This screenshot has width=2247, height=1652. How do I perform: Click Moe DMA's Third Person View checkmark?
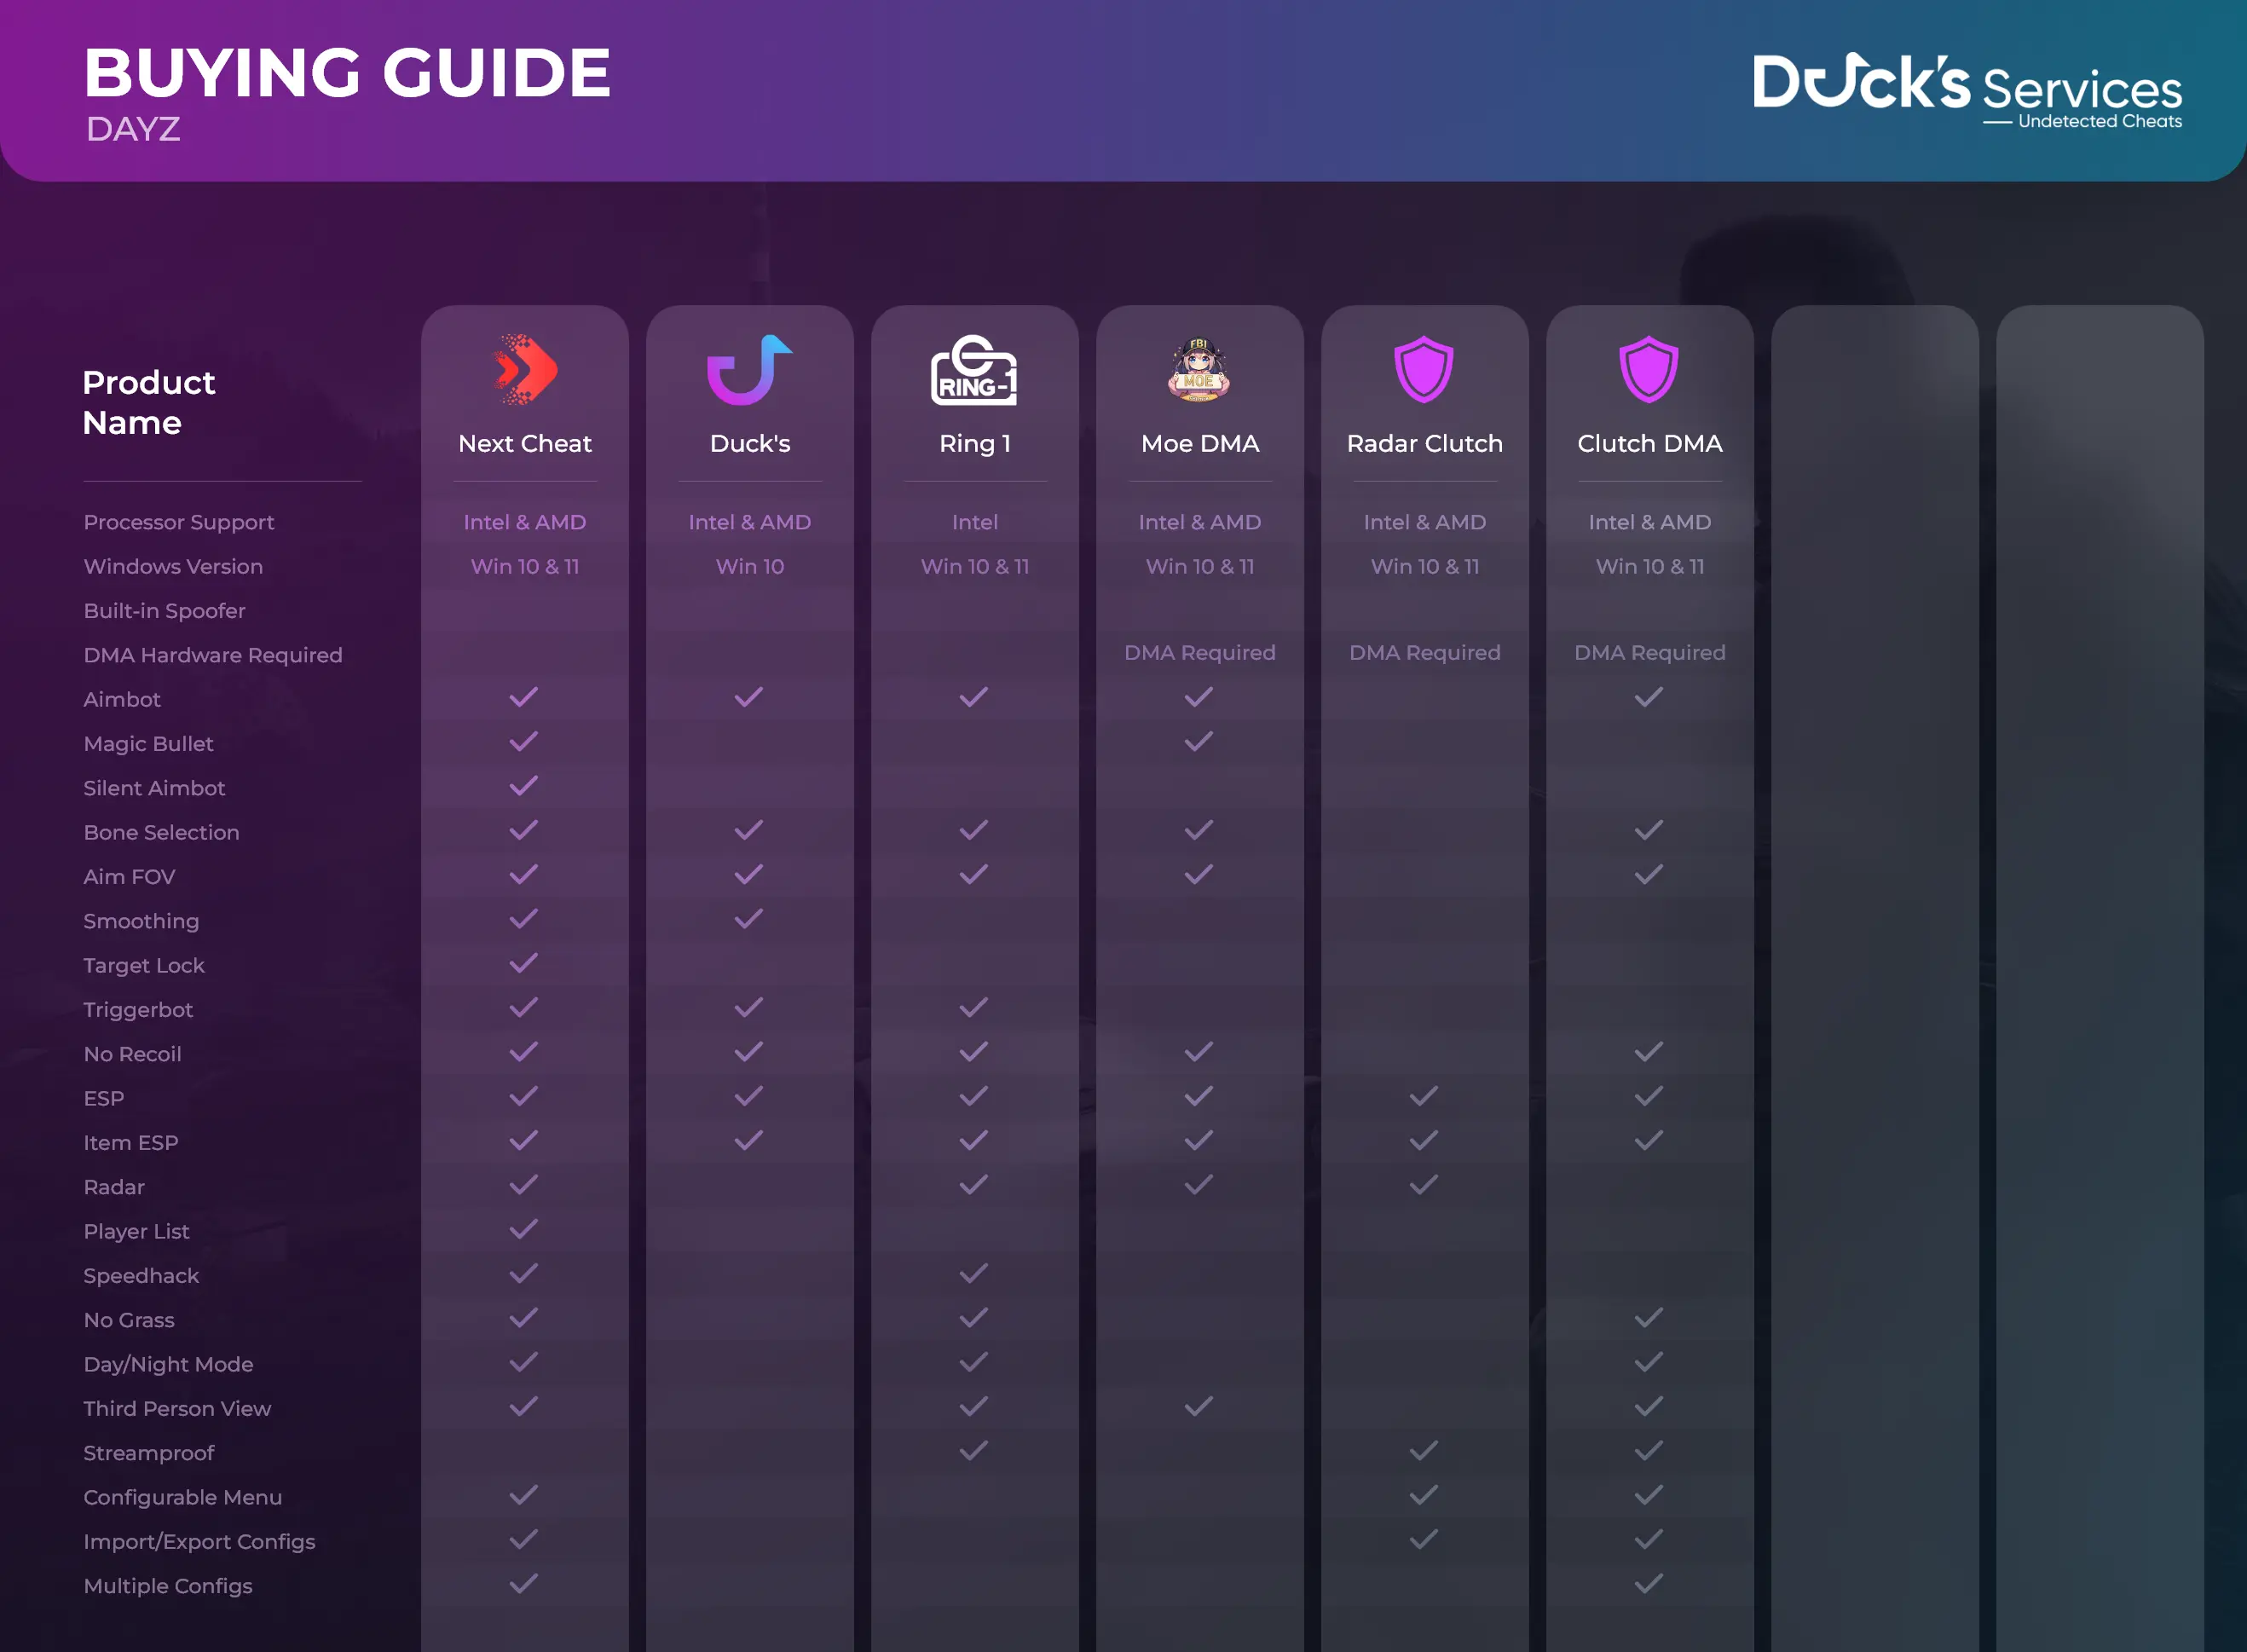point(1199,1406)
